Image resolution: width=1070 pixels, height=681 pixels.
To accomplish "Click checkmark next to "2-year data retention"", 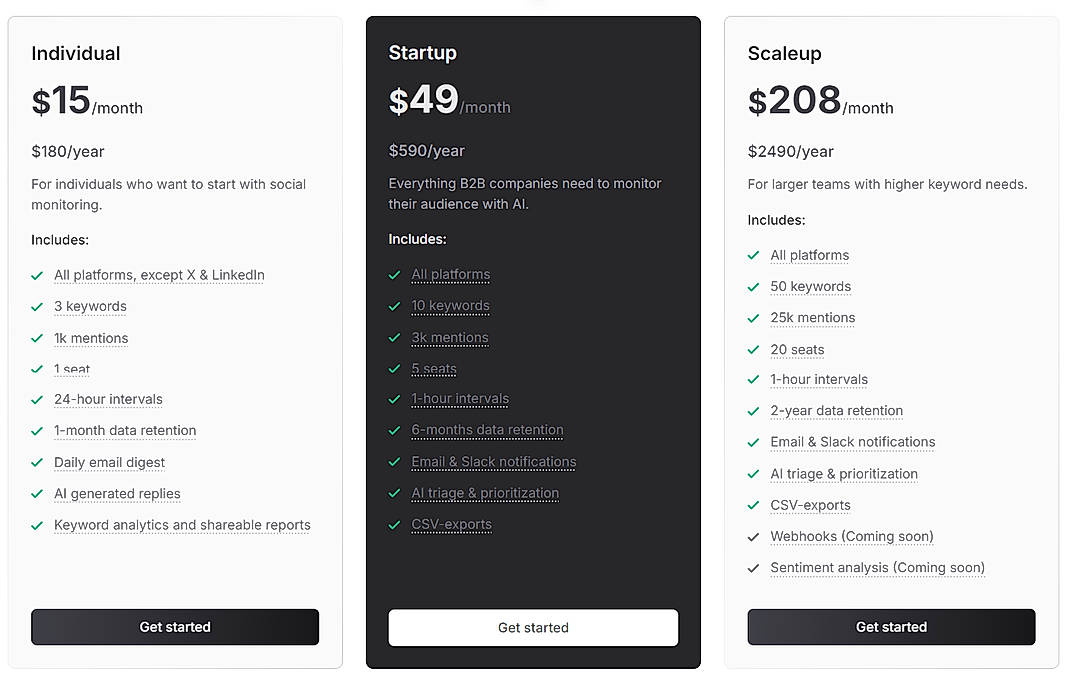I will 754,411.
